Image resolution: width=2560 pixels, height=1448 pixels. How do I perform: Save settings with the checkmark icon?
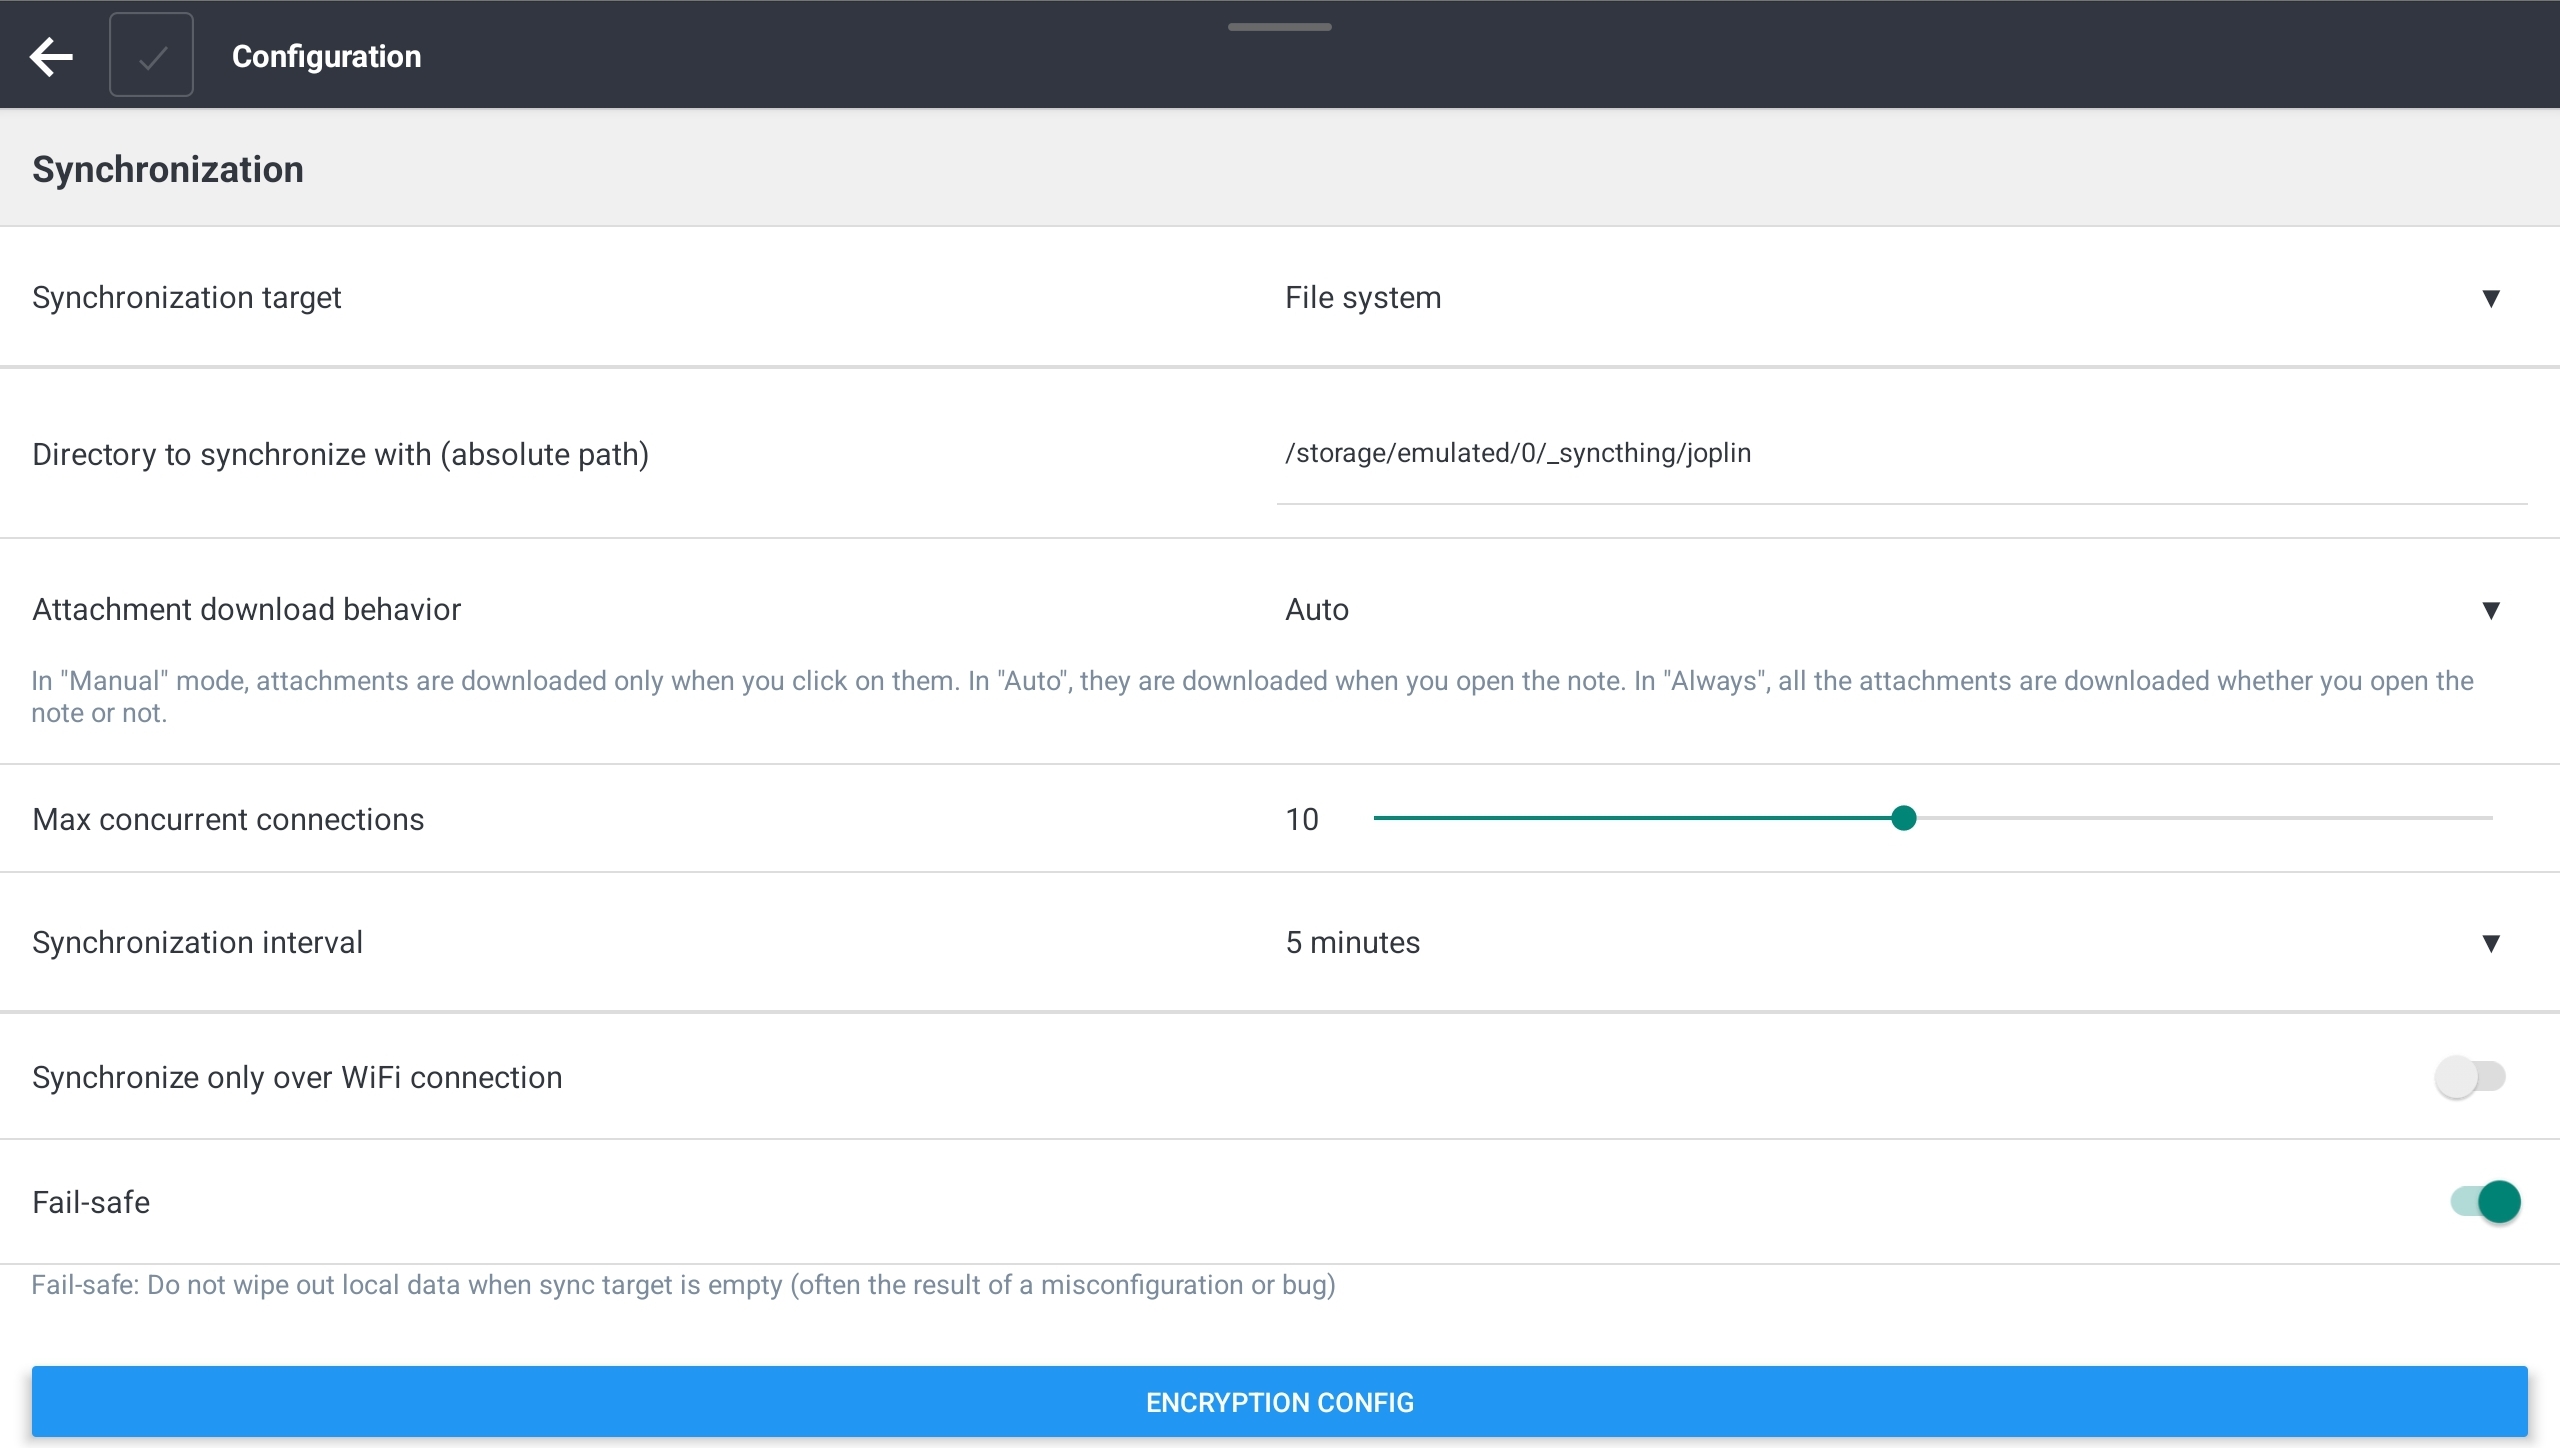[151, 54]
